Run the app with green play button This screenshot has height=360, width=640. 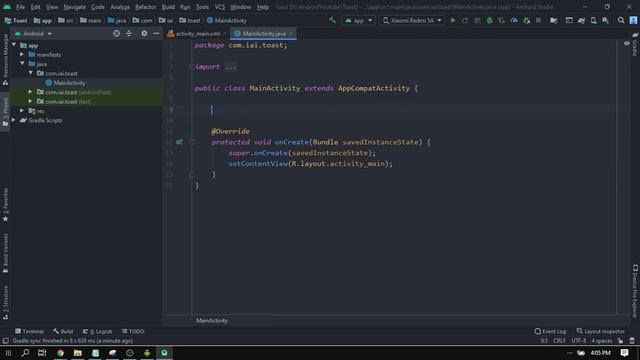(x=453, y=20)
